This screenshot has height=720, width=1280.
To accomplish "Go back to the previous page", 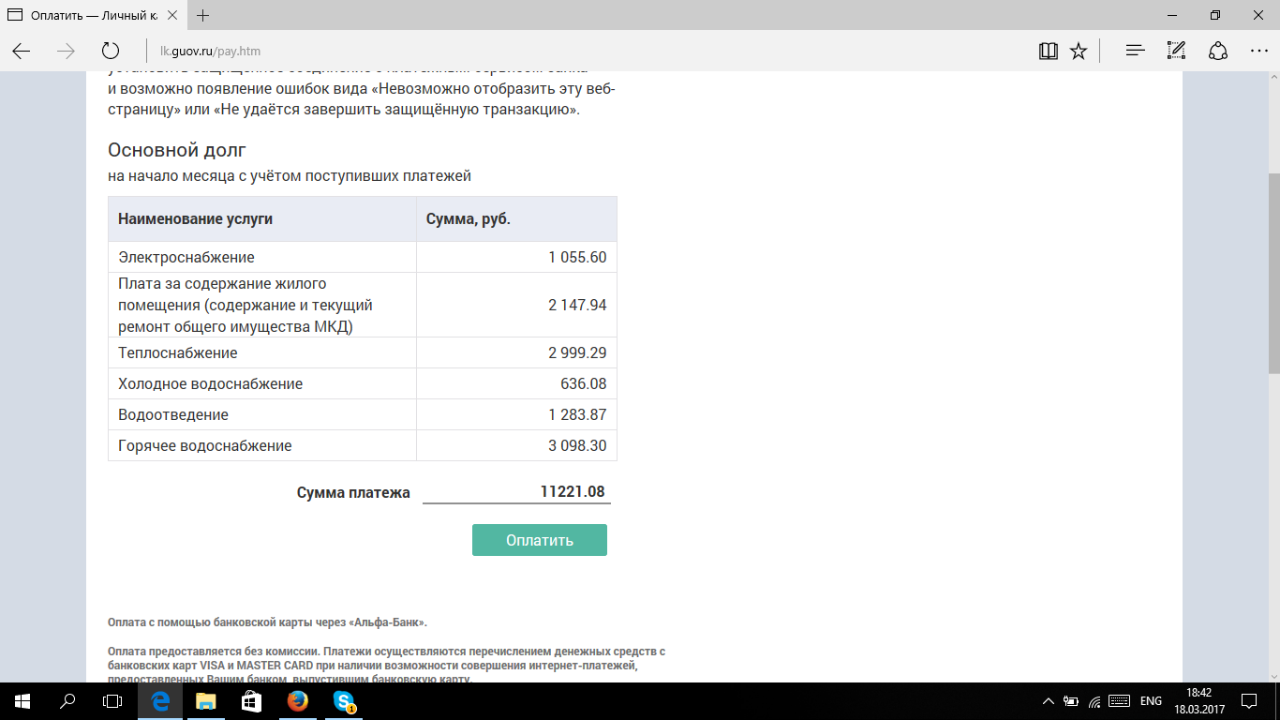I will 21,51.
